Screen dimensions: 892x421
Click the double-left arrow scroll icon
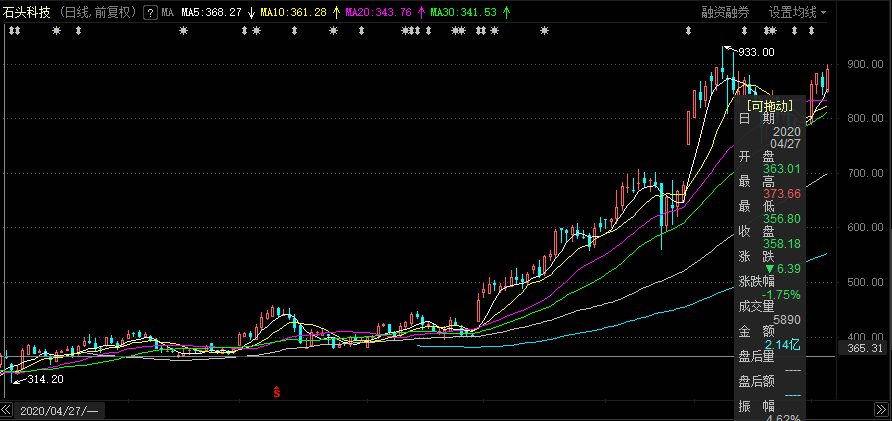(x=6, y=410)
